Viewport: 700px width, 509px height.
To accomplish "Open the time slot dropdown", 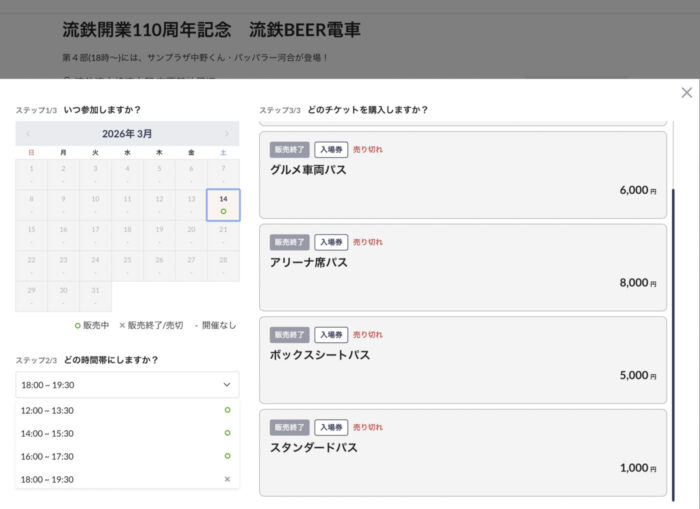I will click(127, 384).
